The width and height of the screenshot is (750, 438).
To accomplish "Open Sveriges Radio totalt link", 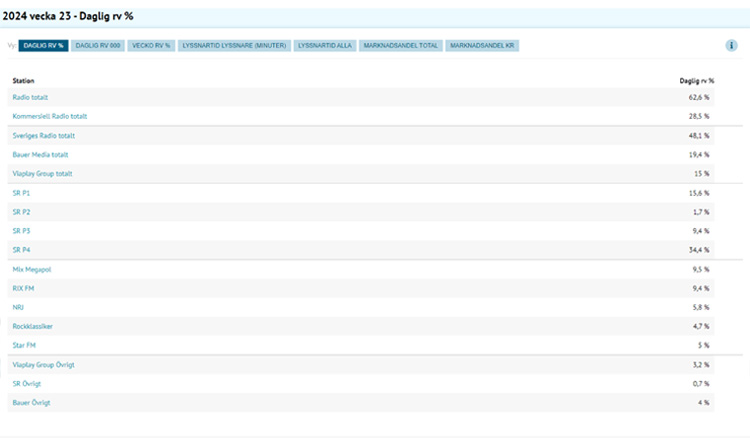I will click(44, 135).
